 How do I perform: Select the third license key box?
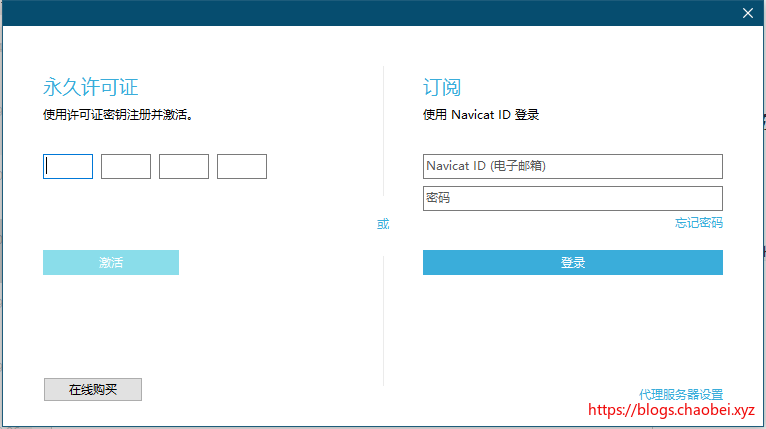tap(184, 167)
